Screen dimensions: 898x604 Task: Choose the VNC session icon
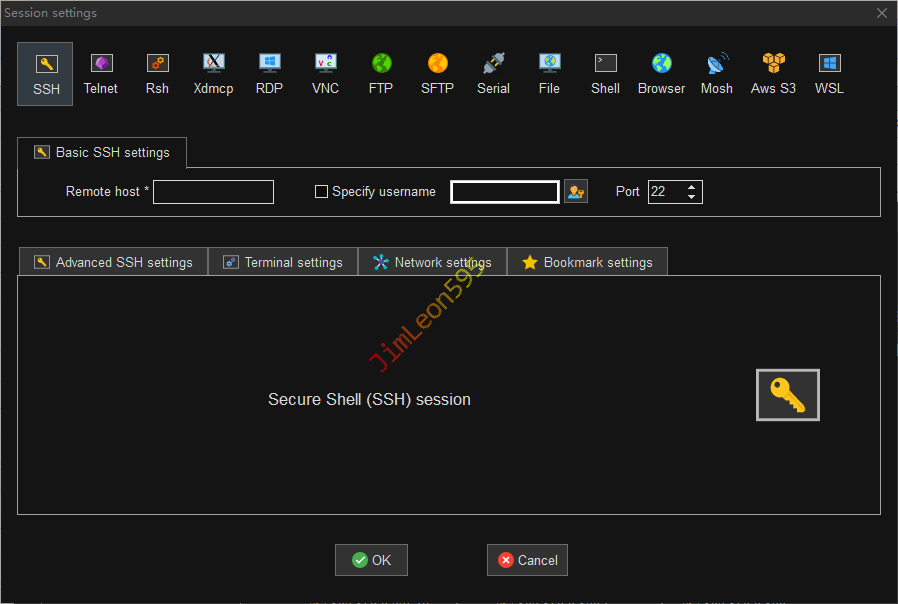(325, 74)
